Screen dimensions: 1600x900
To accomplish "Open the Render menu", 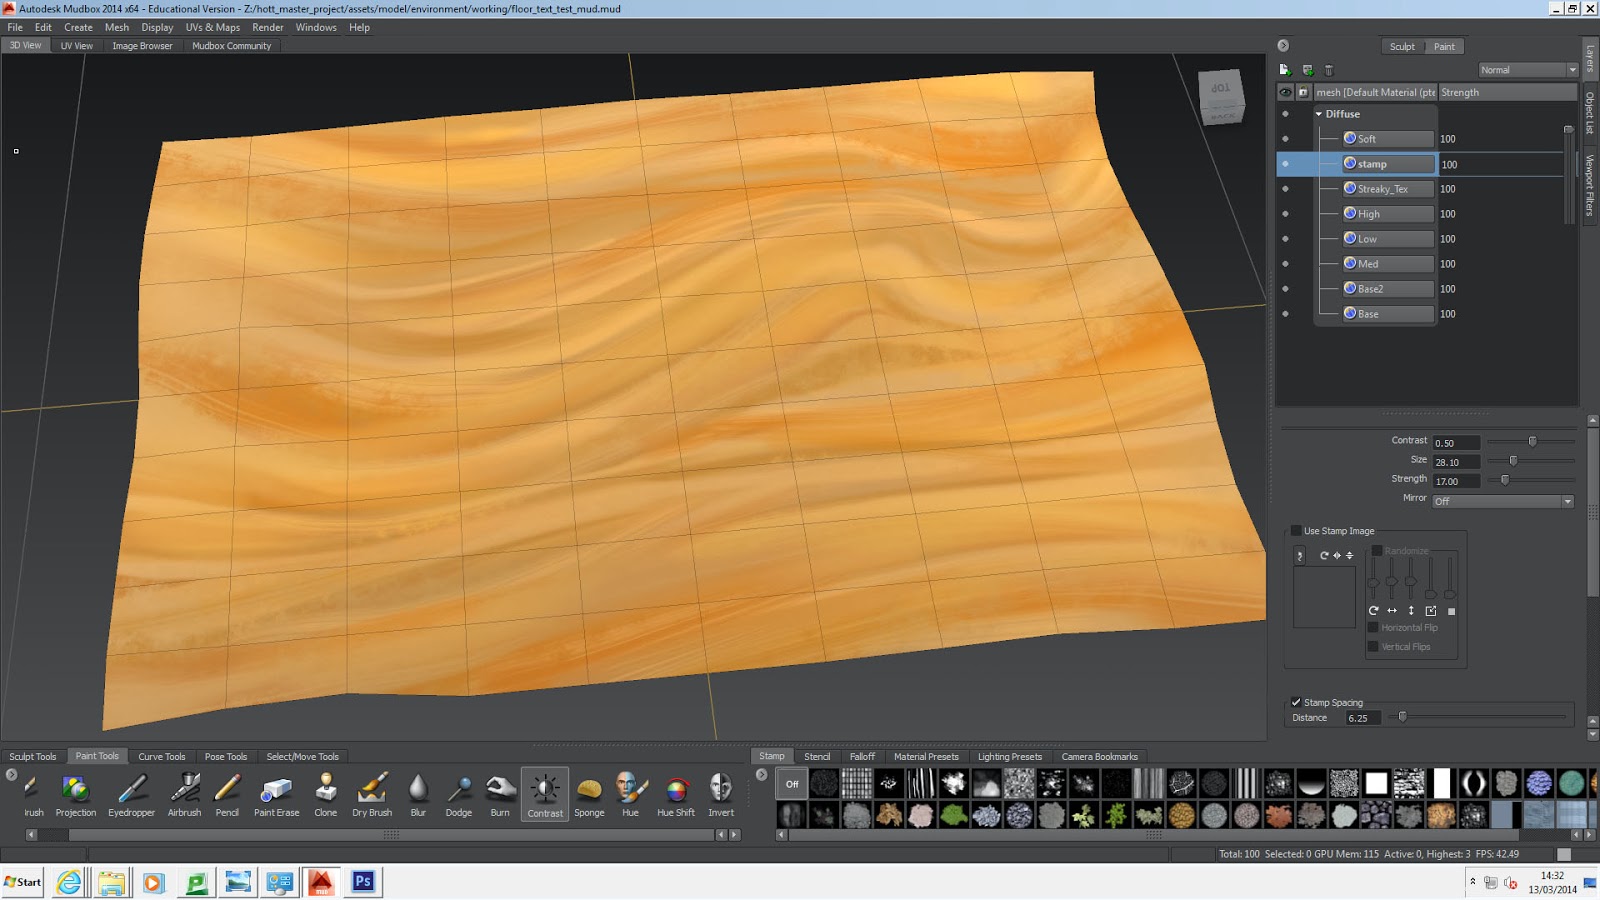I will click(x=267, y=27).
